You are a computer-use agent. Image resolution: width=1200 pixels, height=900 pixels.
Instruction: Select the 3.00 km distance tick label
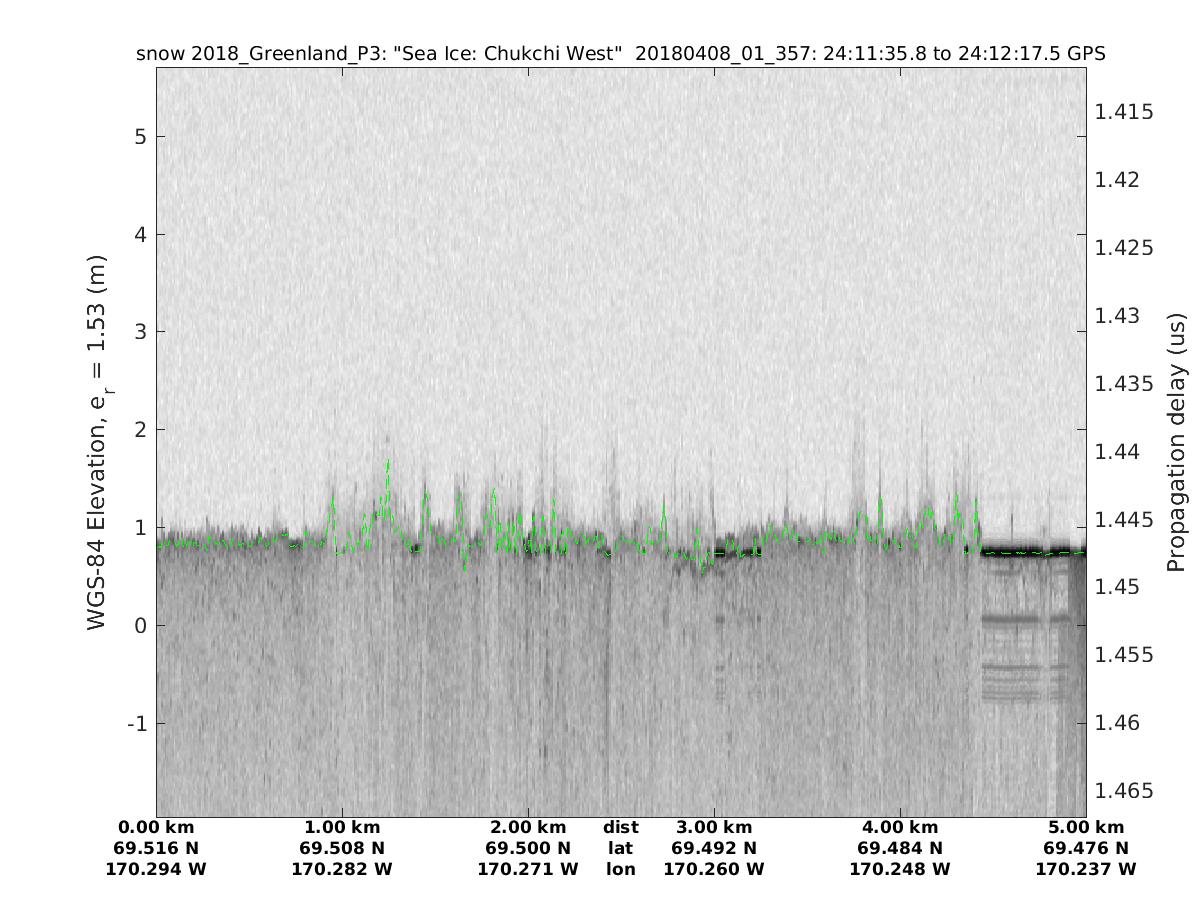[714, 827]
